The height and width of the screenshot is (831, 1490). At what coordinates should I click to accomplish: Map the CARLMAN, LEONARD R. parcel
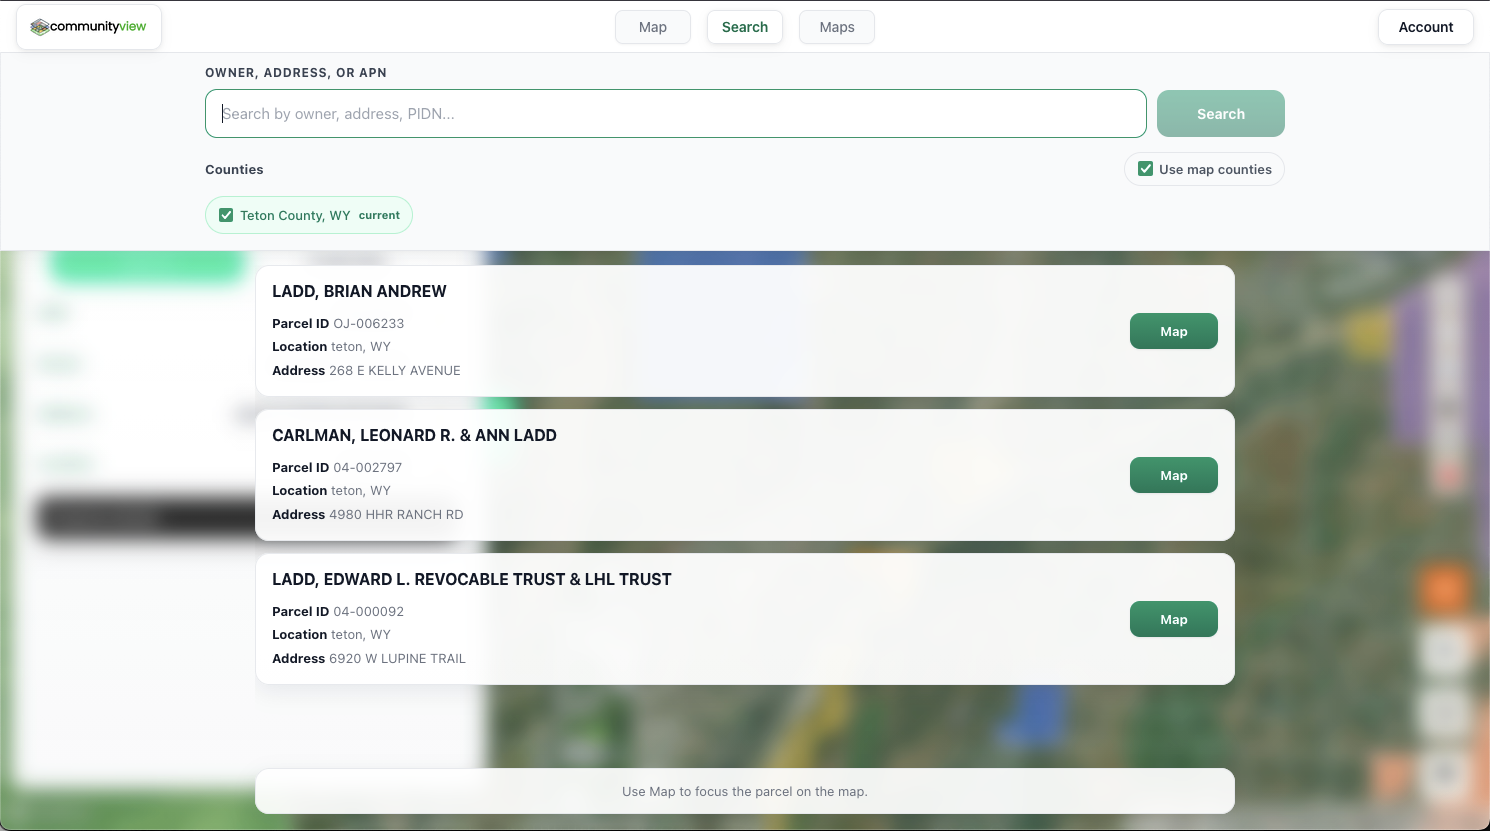click(1174, 475)
